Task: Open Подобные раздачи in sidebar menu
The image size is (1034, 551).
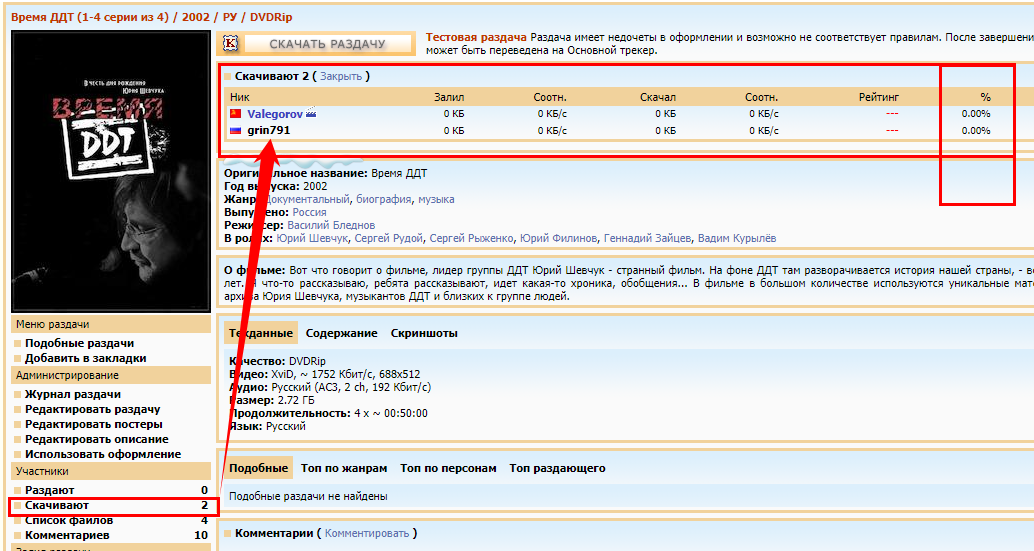Action: coord(79,343)
